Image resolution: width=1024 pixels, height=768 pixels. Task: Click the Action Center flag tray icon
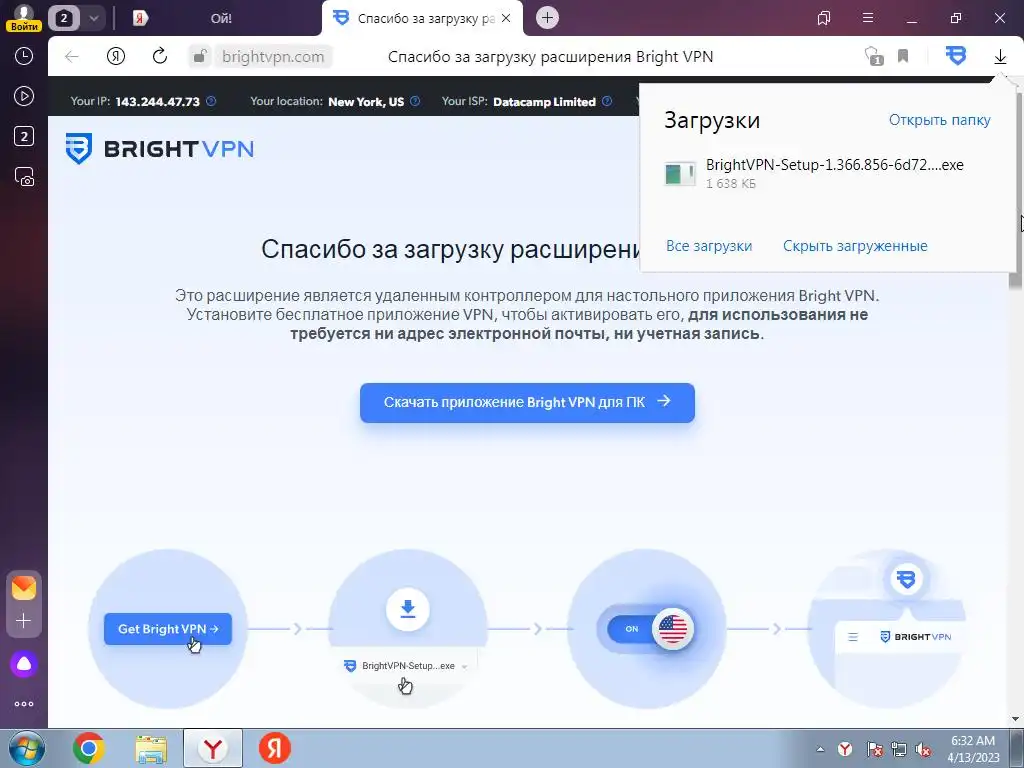874,749
